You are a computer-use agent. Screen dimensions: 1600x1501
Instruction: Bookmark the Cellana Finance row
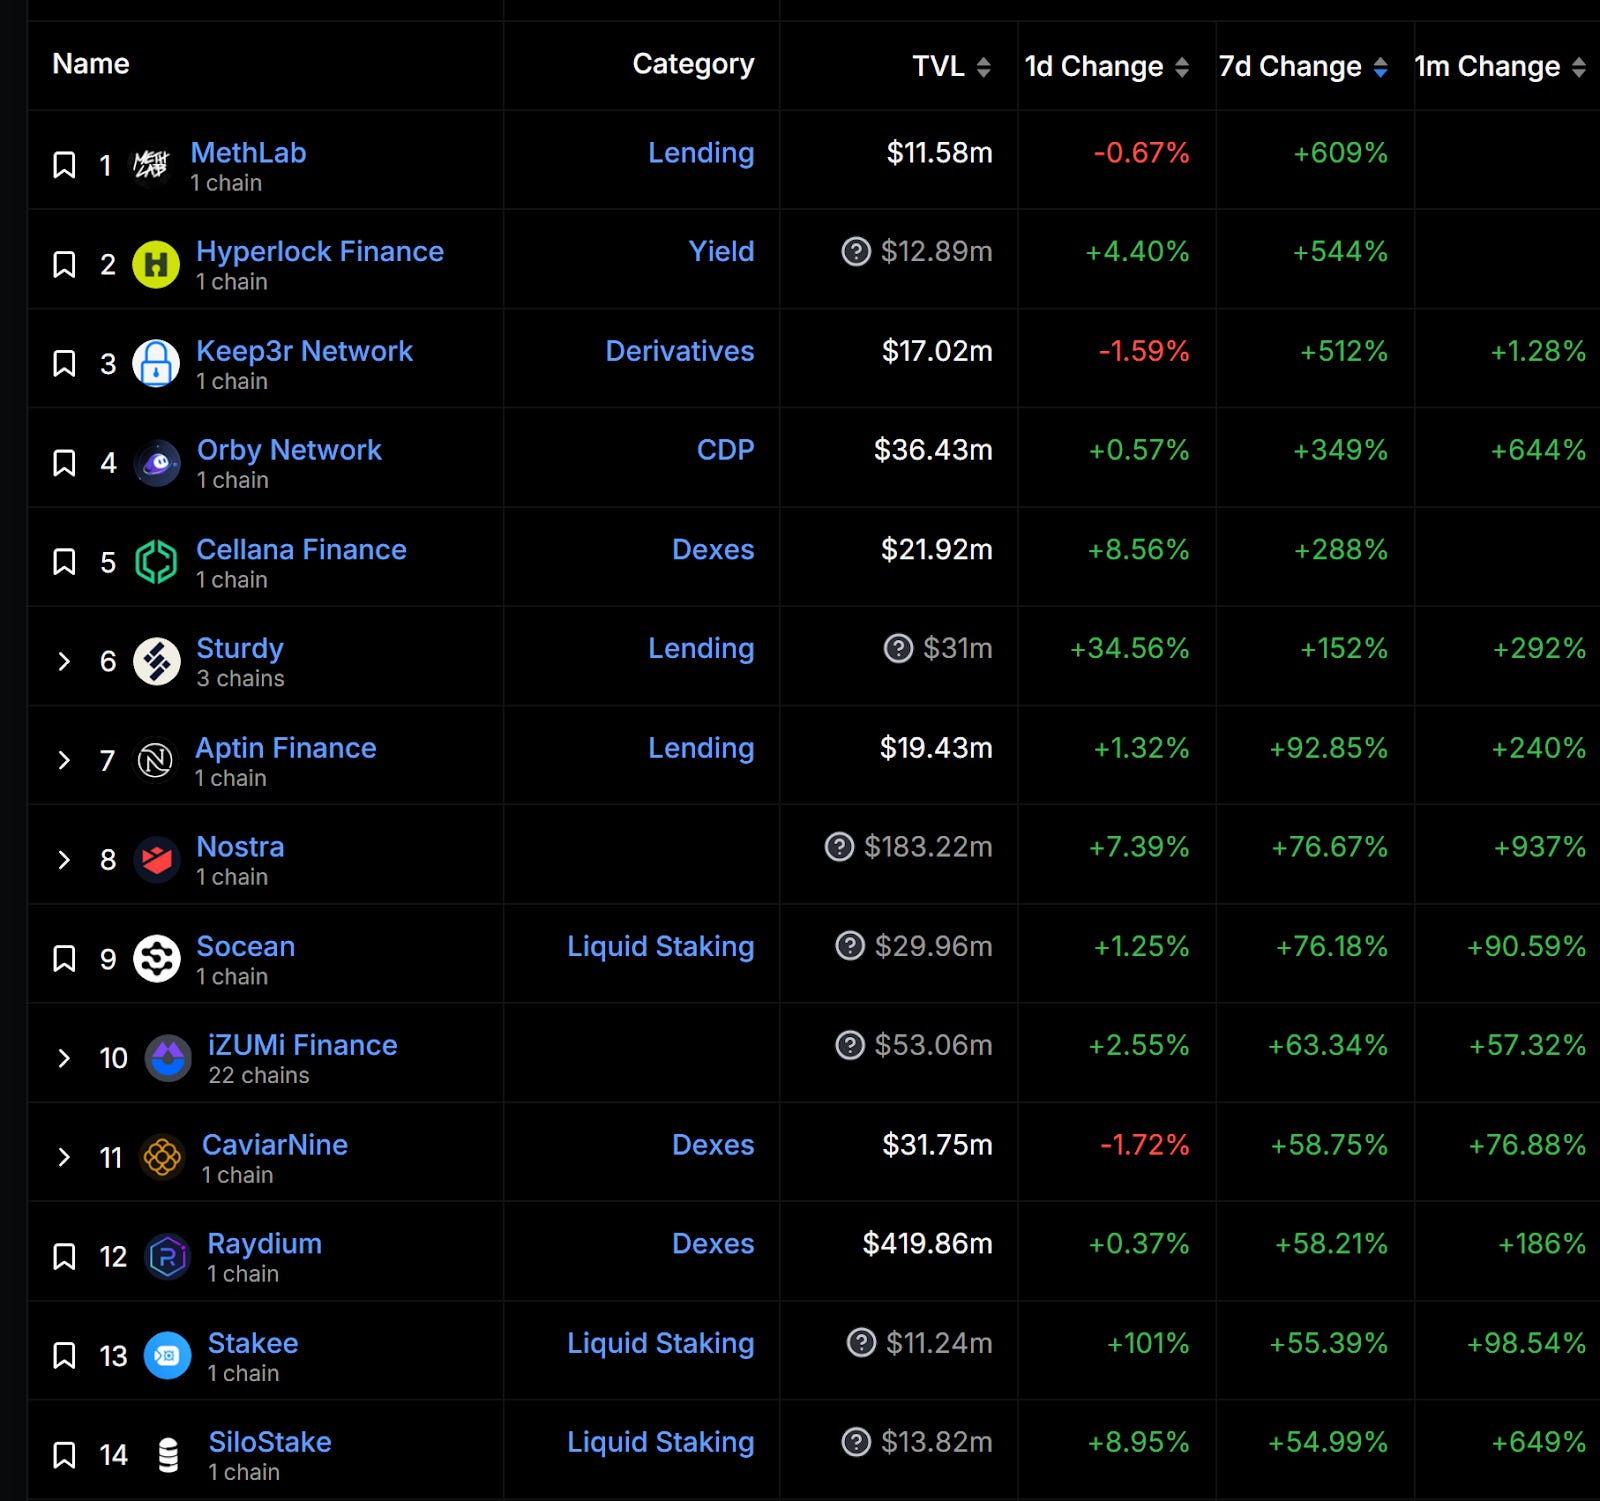(64, 562)
